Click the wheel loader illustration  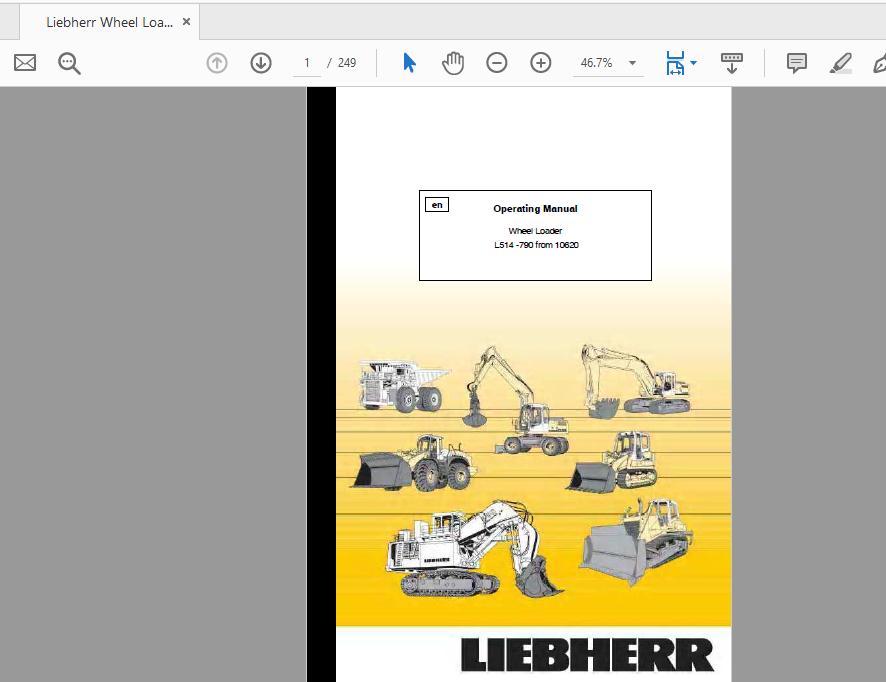click(414, 463)
